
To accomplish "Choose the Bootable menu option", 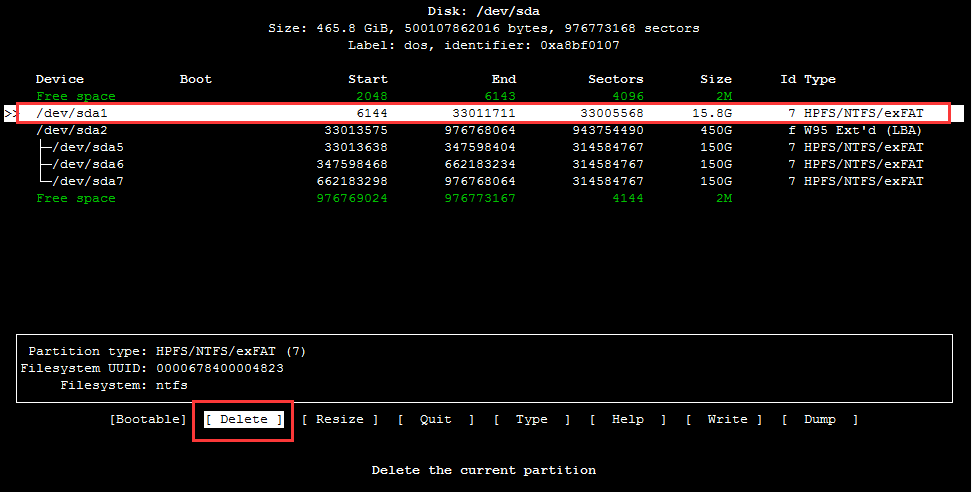I will (x=148, y=420).
